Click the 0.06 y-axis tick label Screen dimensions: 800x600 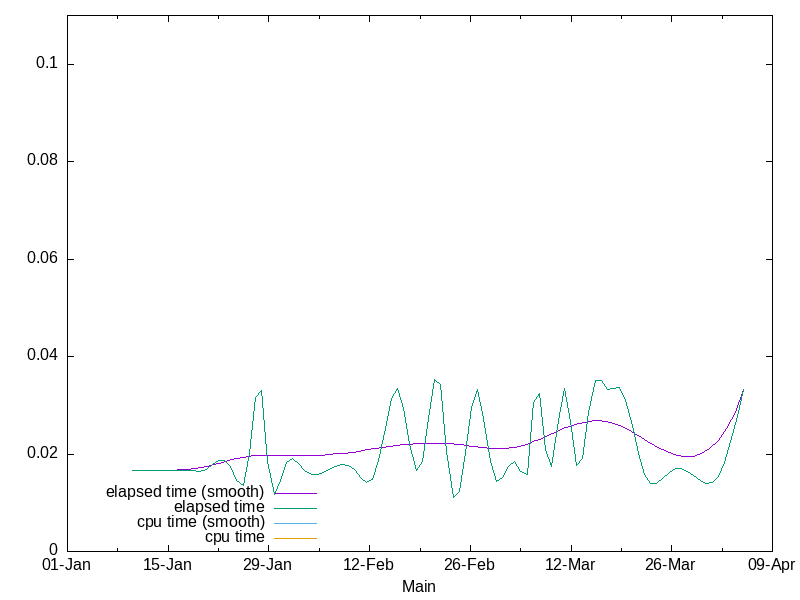[43, 259]
